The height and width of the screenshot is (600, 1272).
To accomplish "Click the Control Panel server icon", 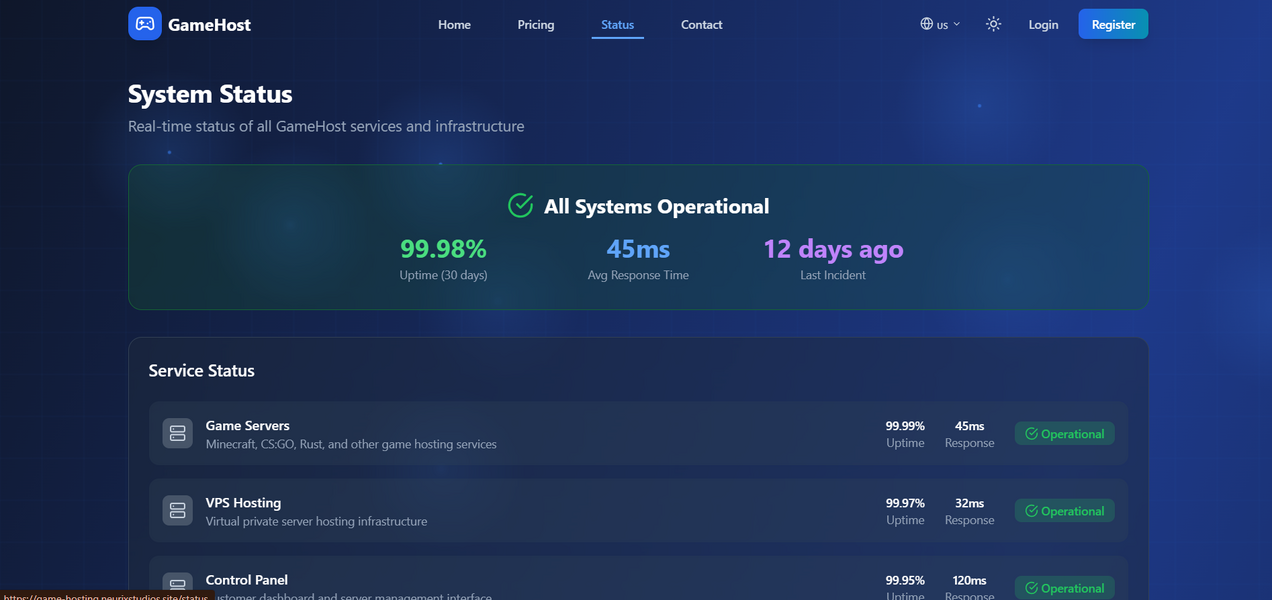I will click(178, 586).
